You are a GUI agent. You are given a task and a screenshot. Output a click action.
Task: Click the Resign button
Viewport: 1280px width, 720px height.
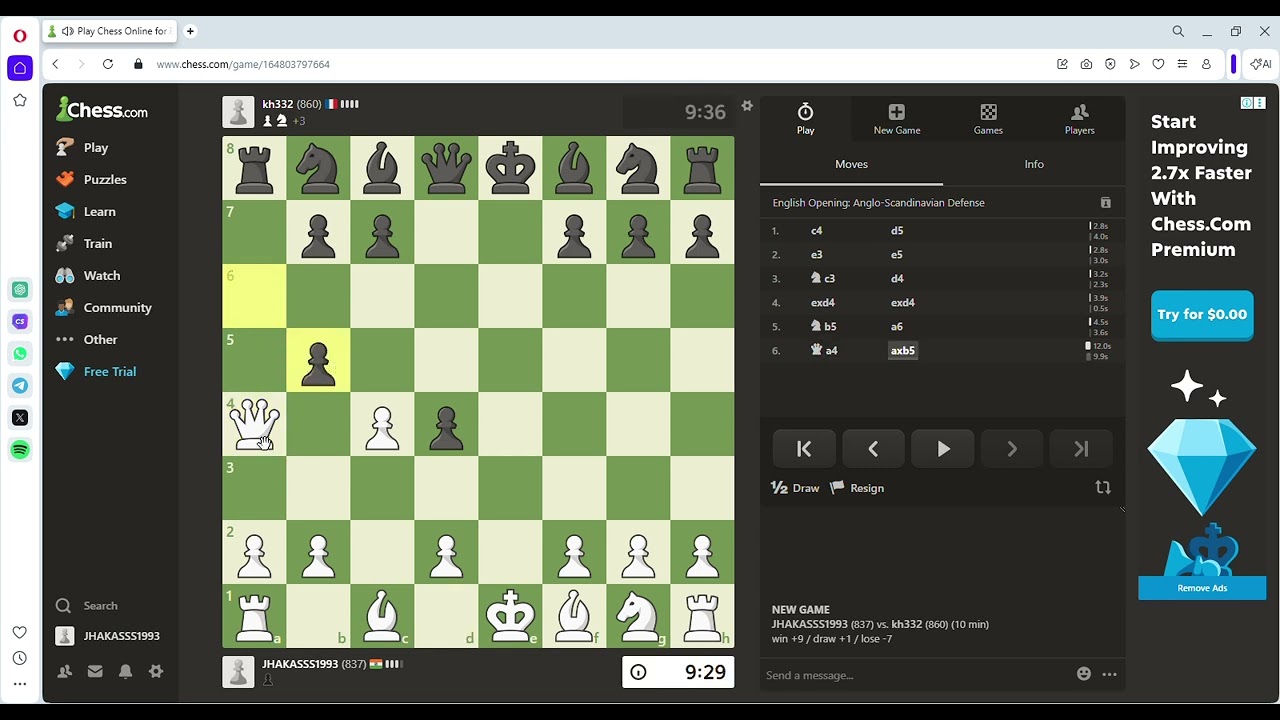[857, 488]
